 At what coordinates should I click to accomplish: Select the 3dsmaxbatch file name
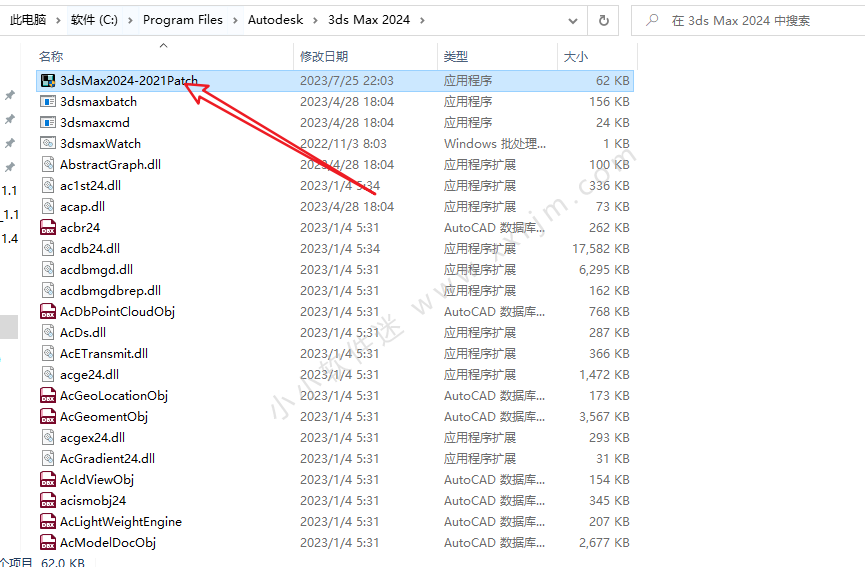tap(98, 101)
